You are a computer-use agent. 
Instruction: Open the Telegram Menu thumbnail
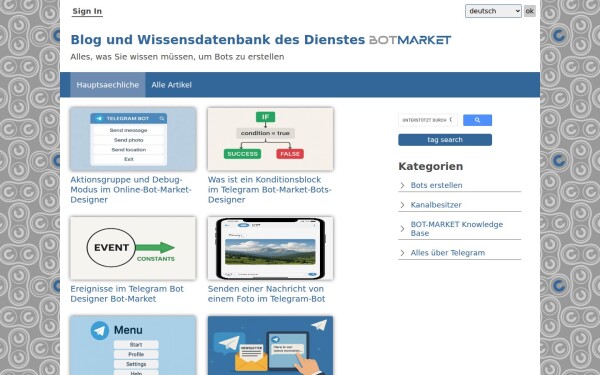tap(133, 346)
